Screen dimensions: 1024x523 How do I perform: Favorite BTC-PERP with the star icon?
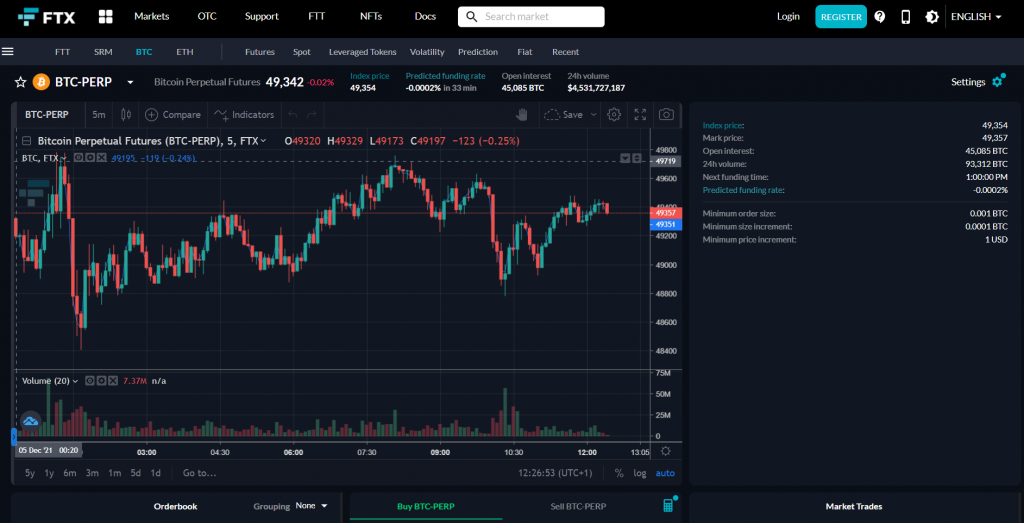21,82
